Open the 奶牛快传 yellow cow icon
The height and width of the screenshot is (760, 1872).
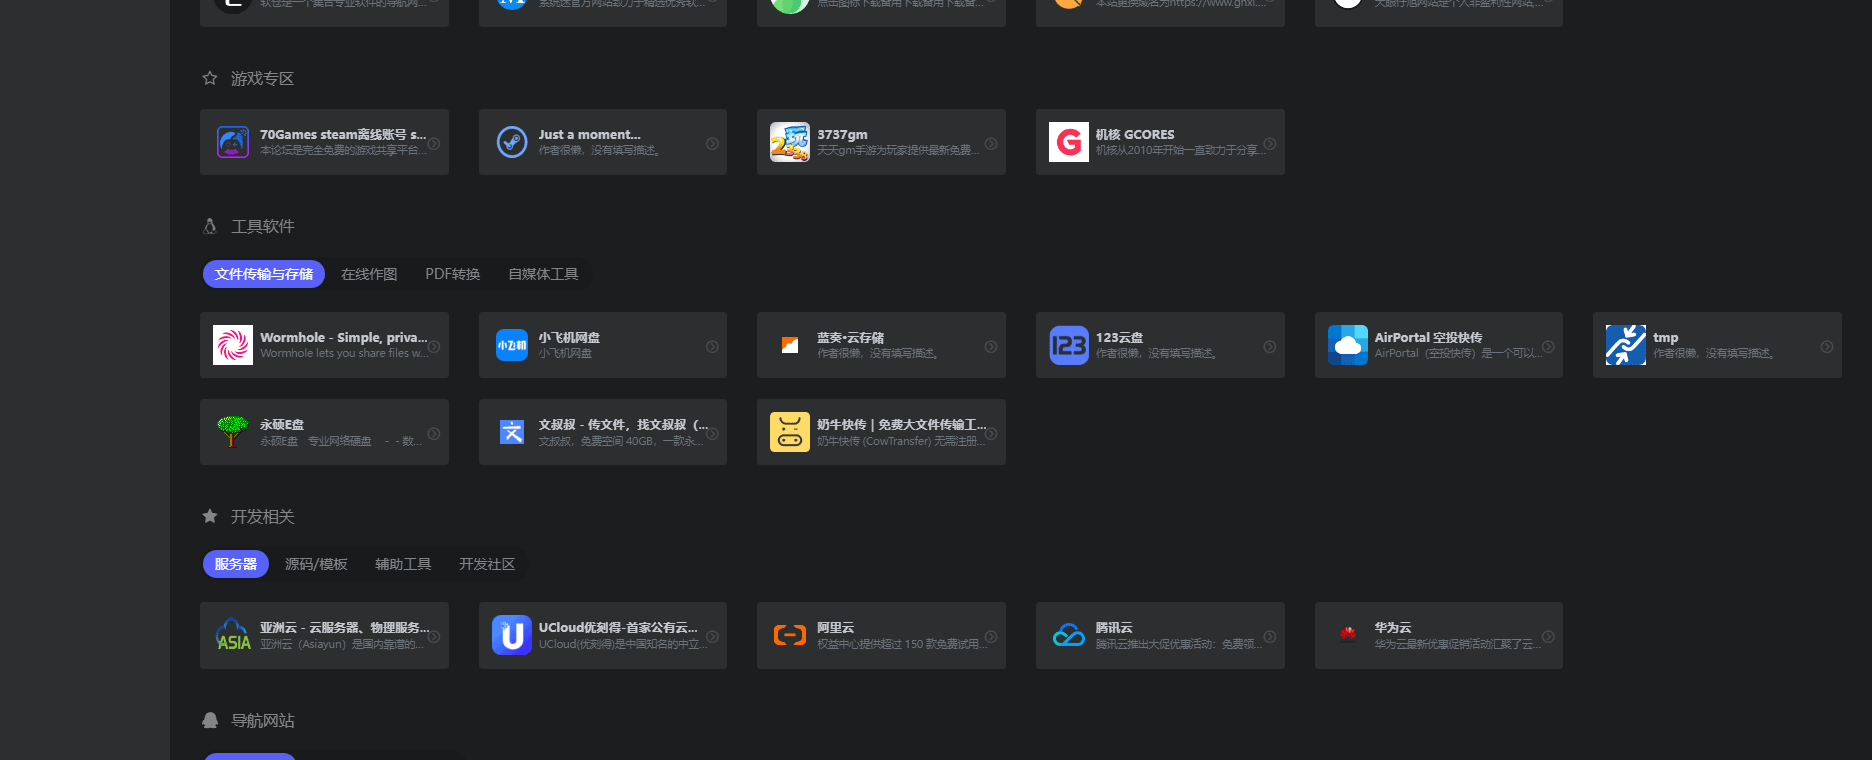tap(790, 432)
